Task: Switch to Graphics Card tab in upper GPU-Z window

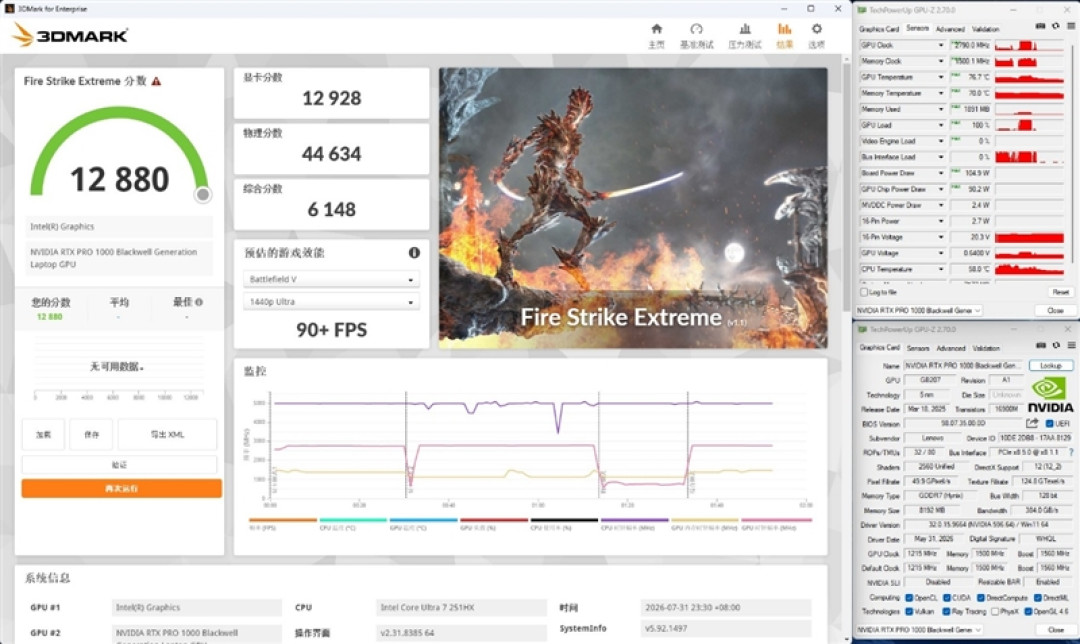Action: coord(879,29)
